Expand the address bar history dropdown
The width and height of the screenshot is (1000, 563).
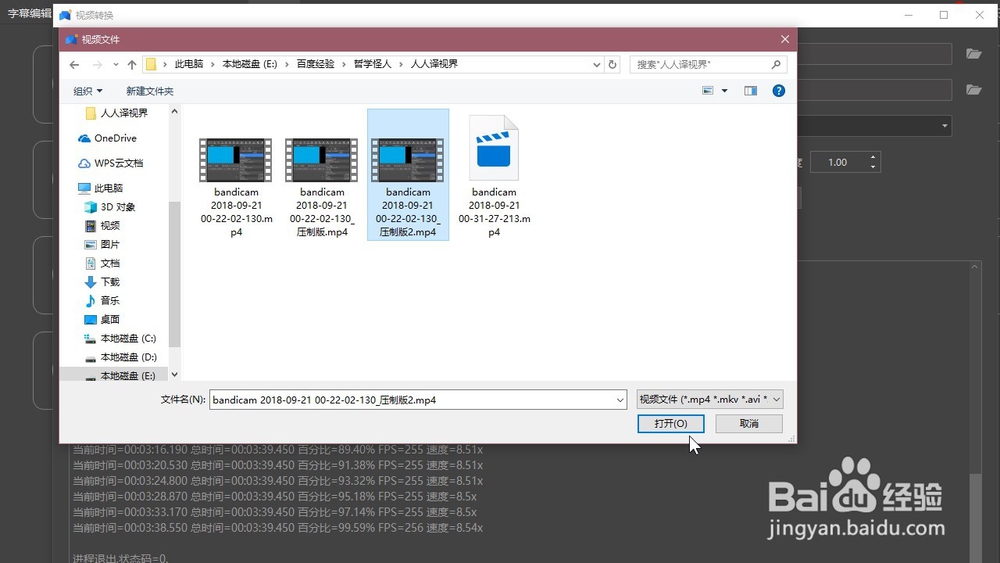(x=596, y=64)
